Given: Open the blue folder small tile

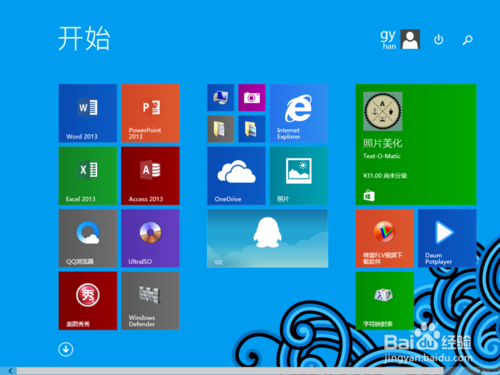Looking at the screenshot, I should click(x=252, y=129).
